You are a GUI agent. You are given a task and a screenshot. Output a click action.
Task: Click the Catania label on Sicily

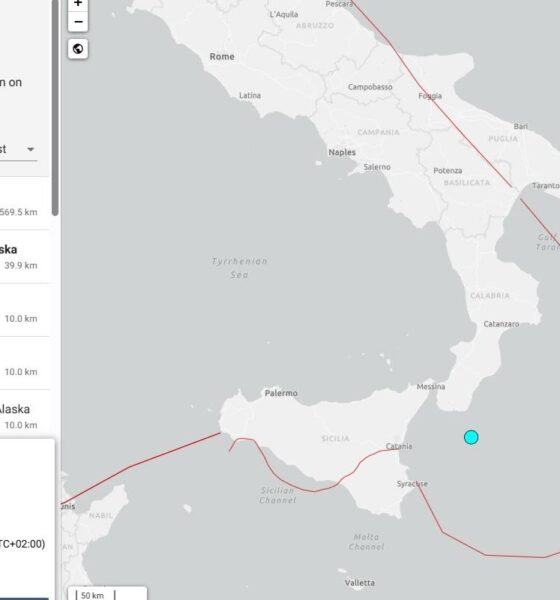pos(399,446)
